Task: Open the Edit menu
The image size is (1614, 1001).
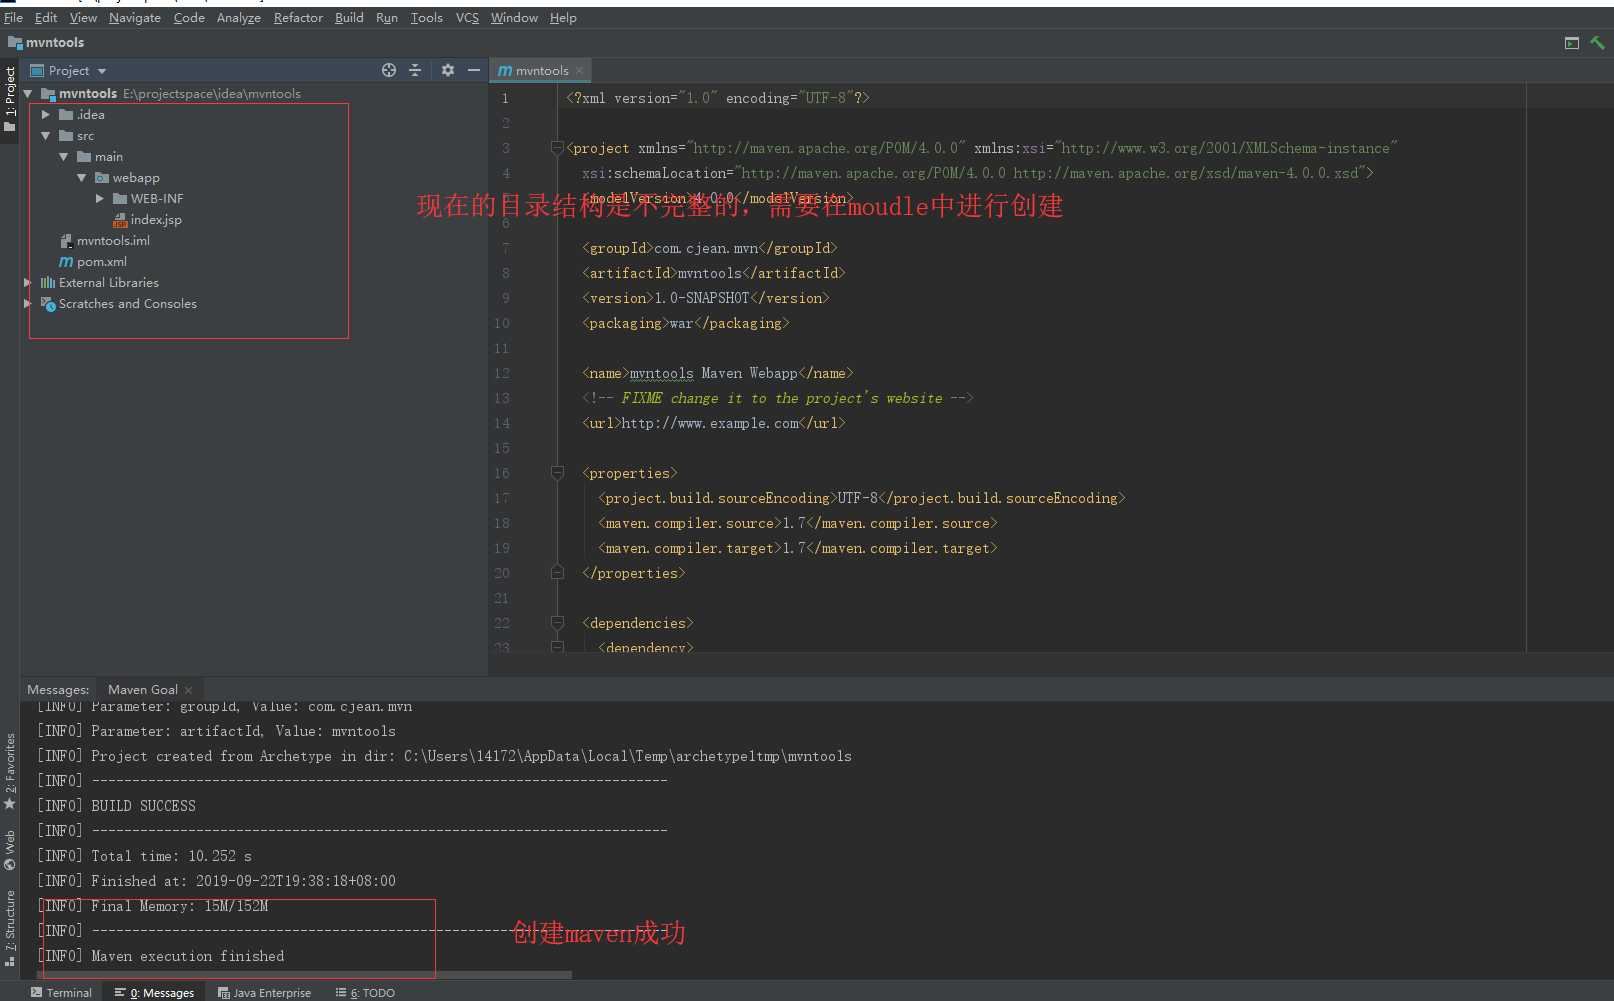Action: pyautogui.click(x=46, y=18)
